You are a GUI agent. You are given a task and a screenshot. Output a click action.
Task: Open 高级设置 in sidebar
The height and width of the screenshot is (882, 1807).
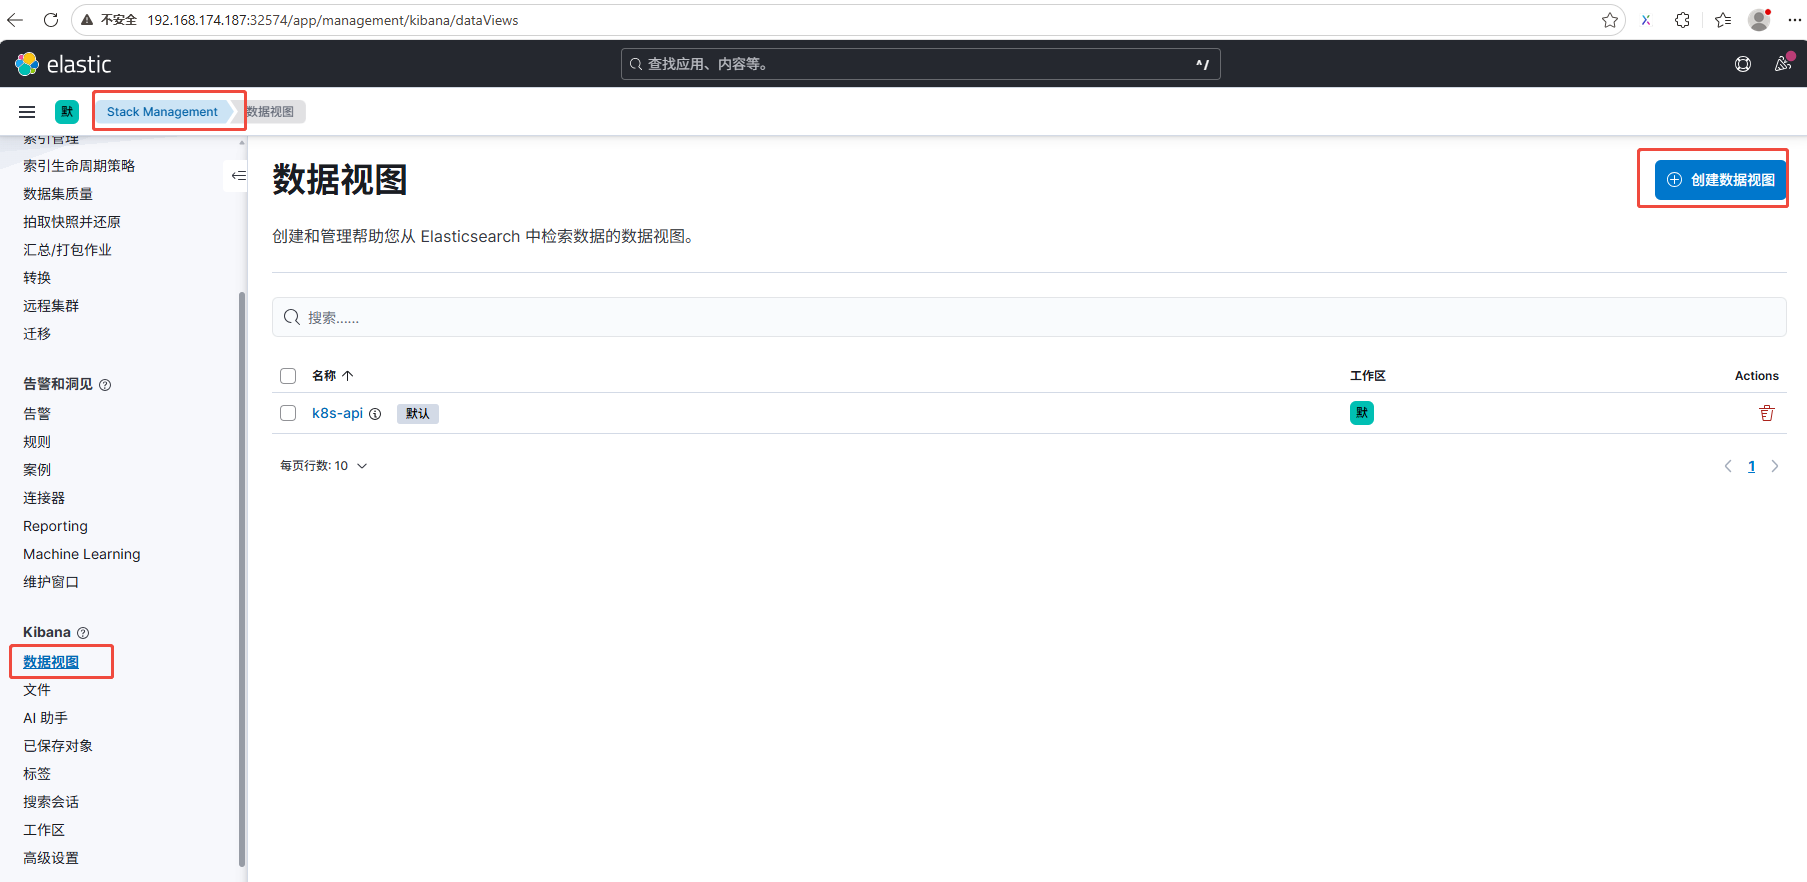[51, 858]
